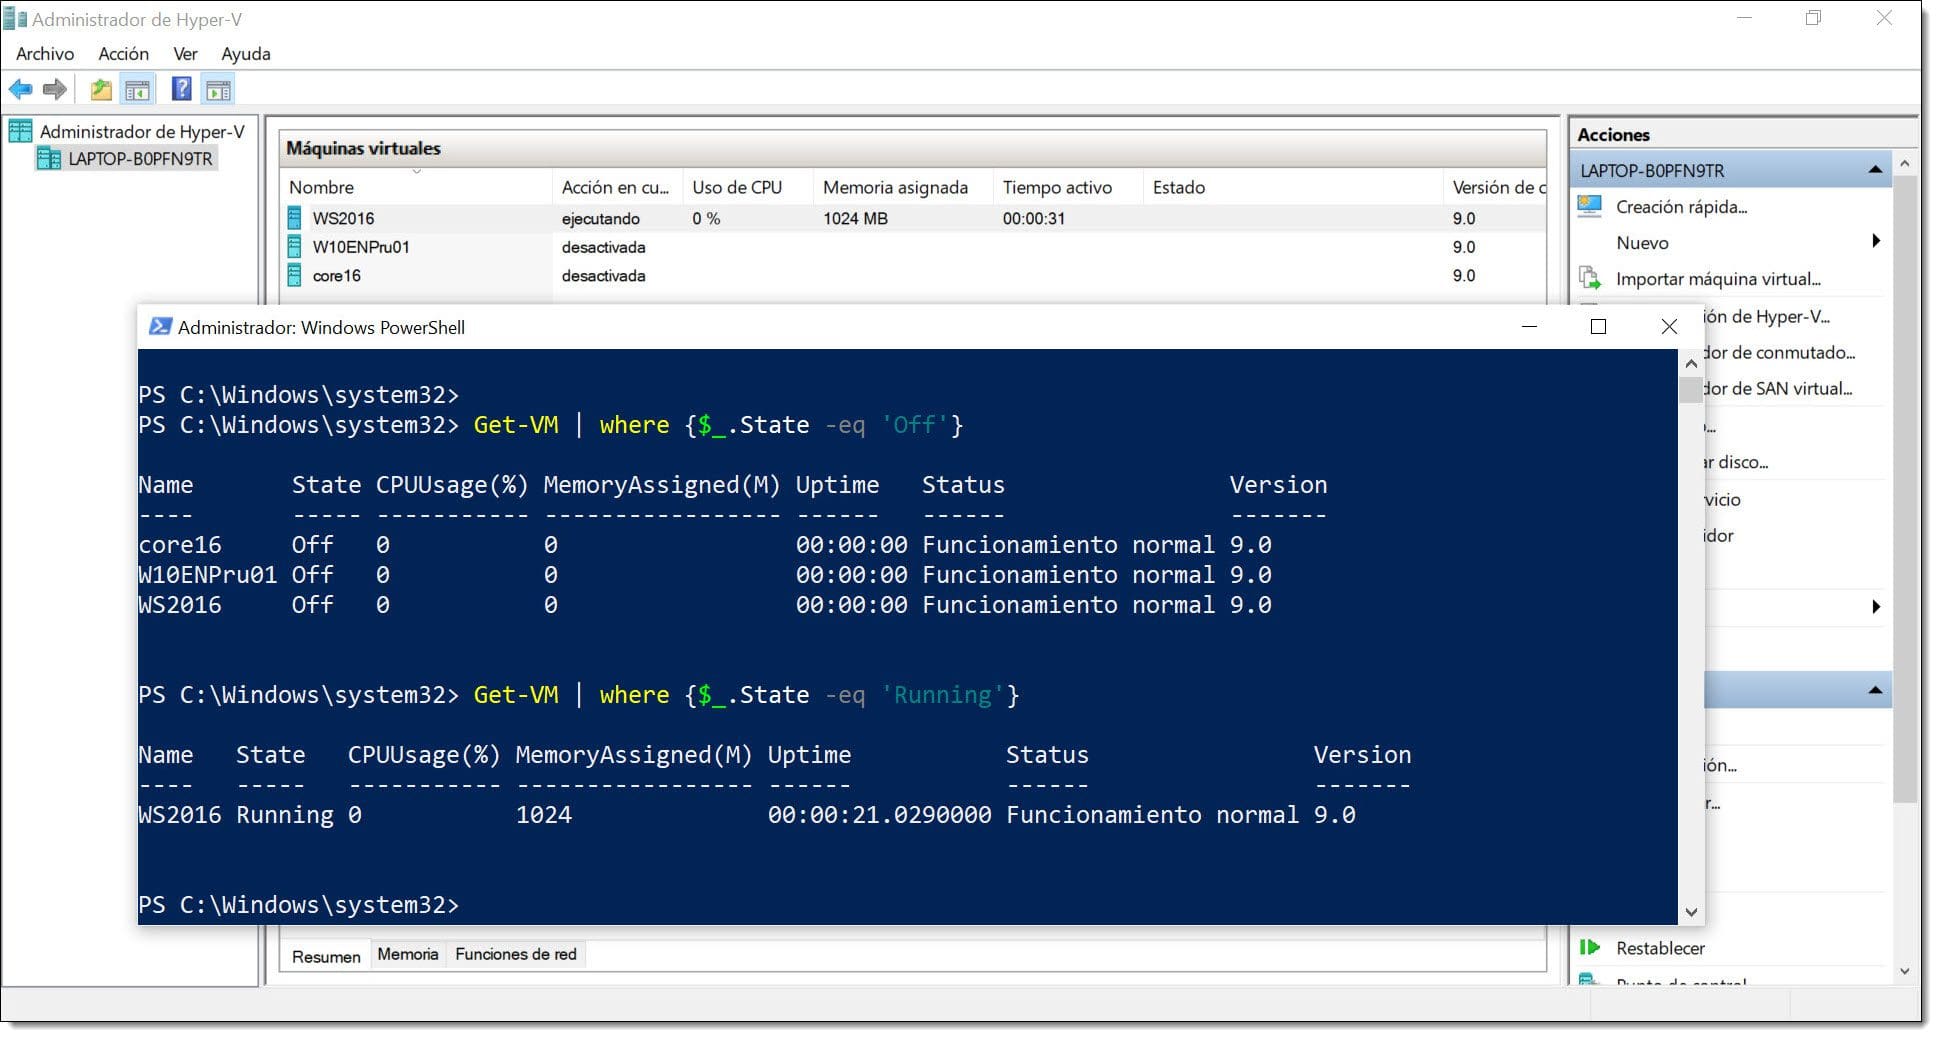Expand the submenu arrow below Nuevo's, mid Actions pane
This screenshot has height=1037, width=1937.
(x=1876, y=607)
